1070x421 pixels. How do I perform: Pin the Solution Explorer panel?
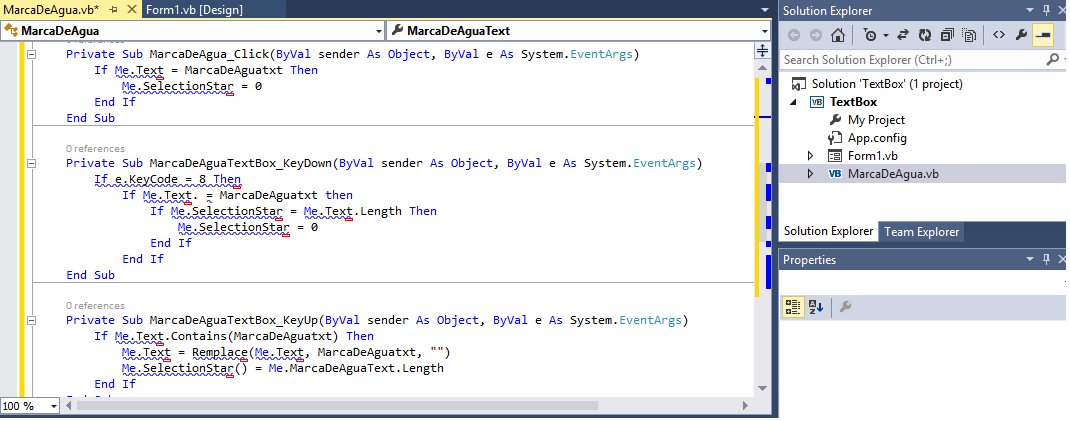click(x=1047, y=10)
